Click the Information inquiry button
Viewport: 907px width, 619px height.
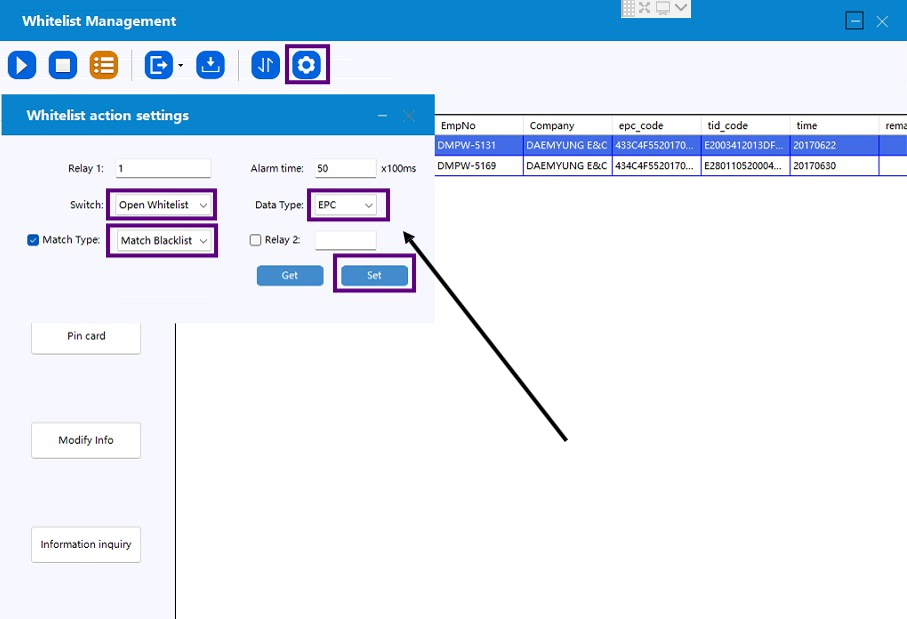coord(86,544)
